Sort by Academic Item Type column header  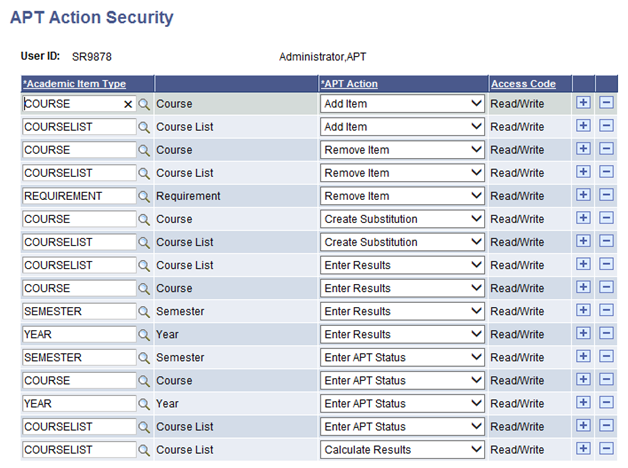[74, 83]
